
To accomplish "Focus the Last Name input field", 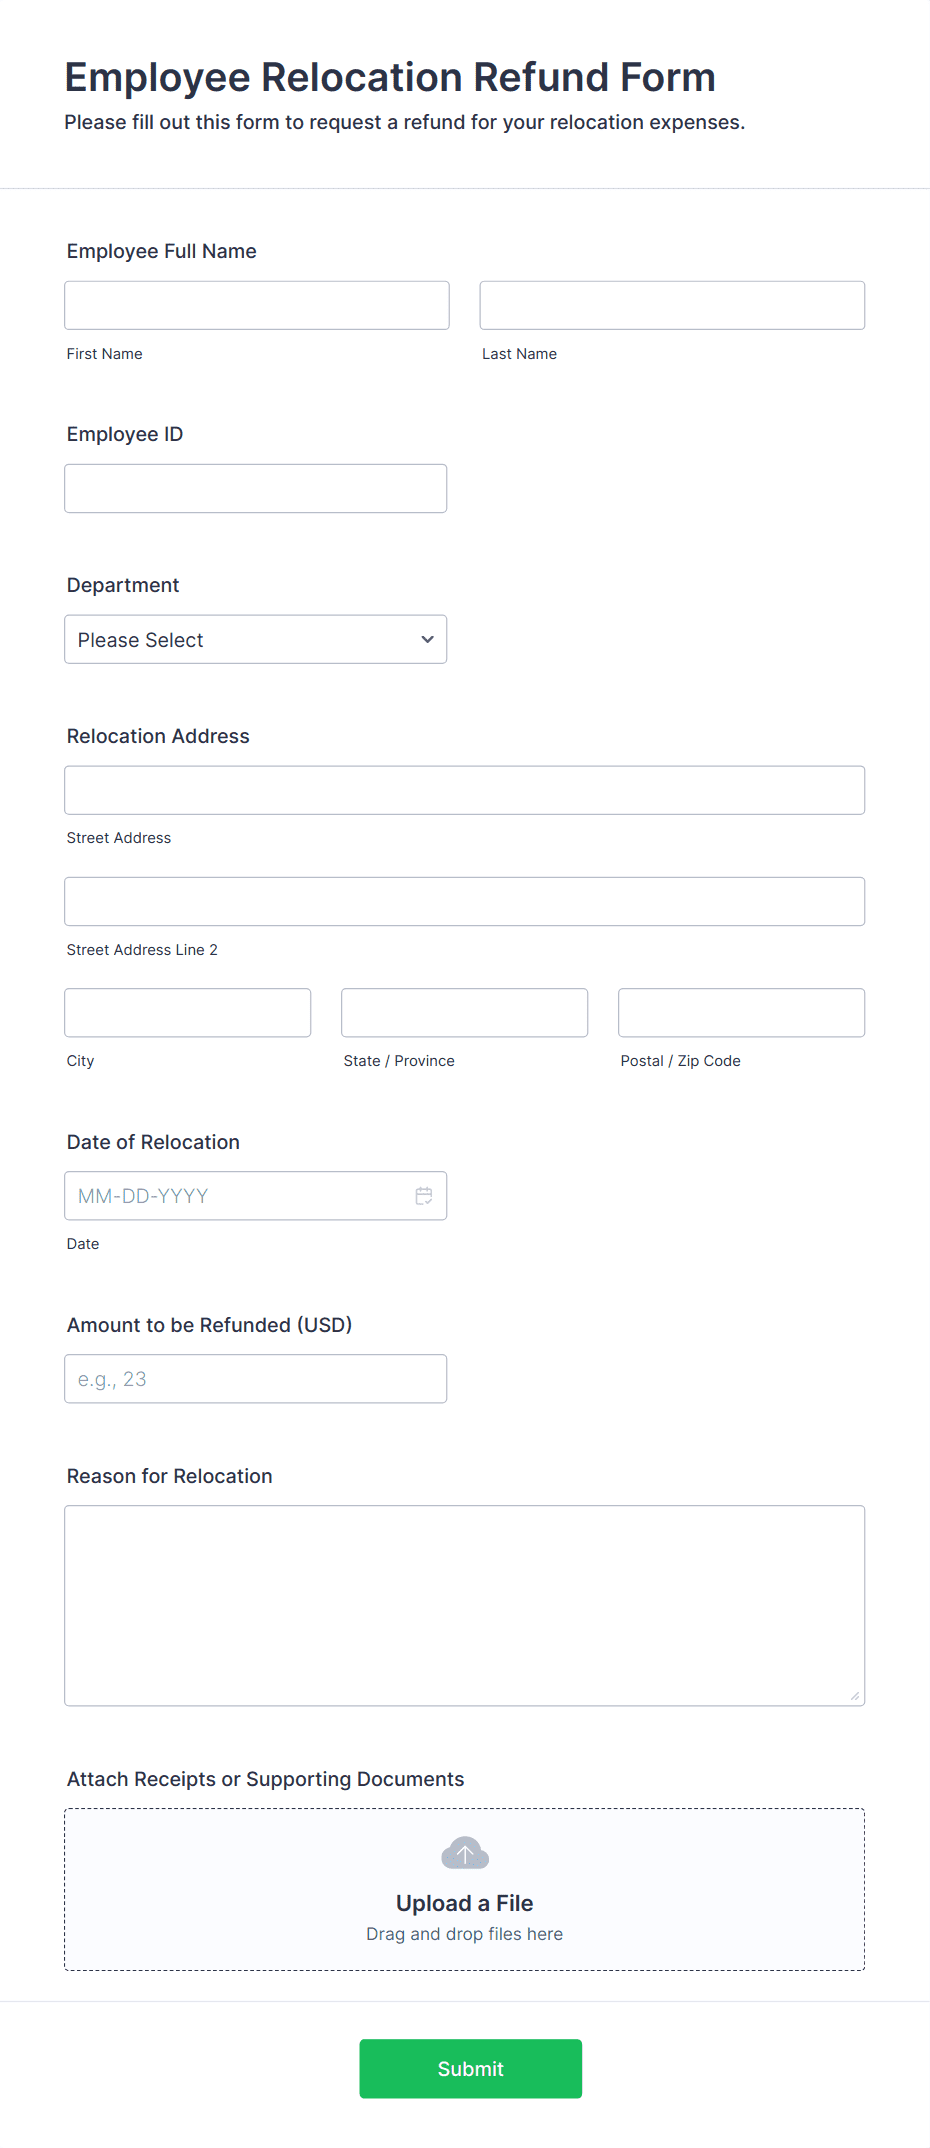I will [672, 306].
